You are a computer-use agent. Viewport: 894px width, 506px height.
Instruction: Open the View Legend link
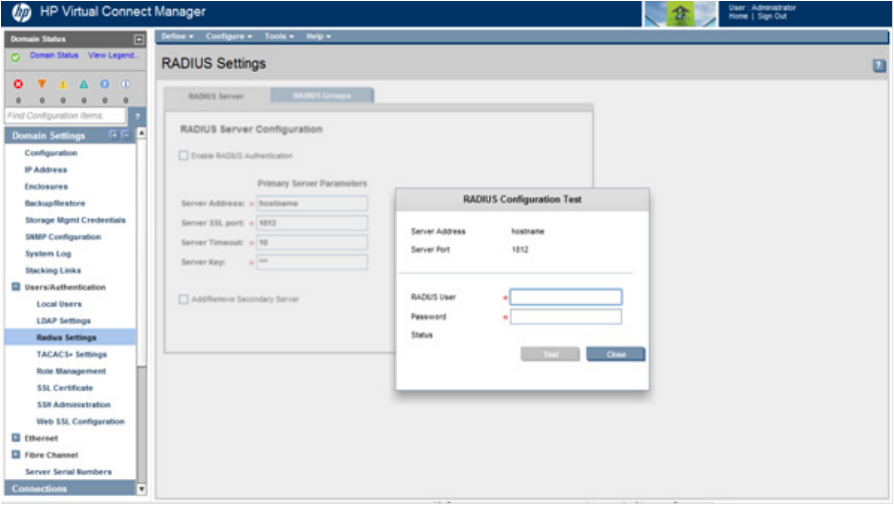point(113,55)
